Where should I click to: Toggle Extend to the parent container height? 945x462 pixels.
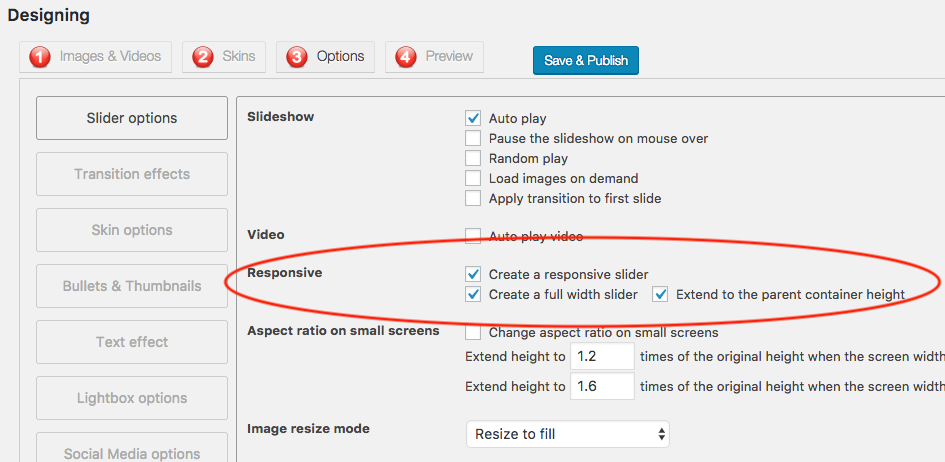[661, 294]
